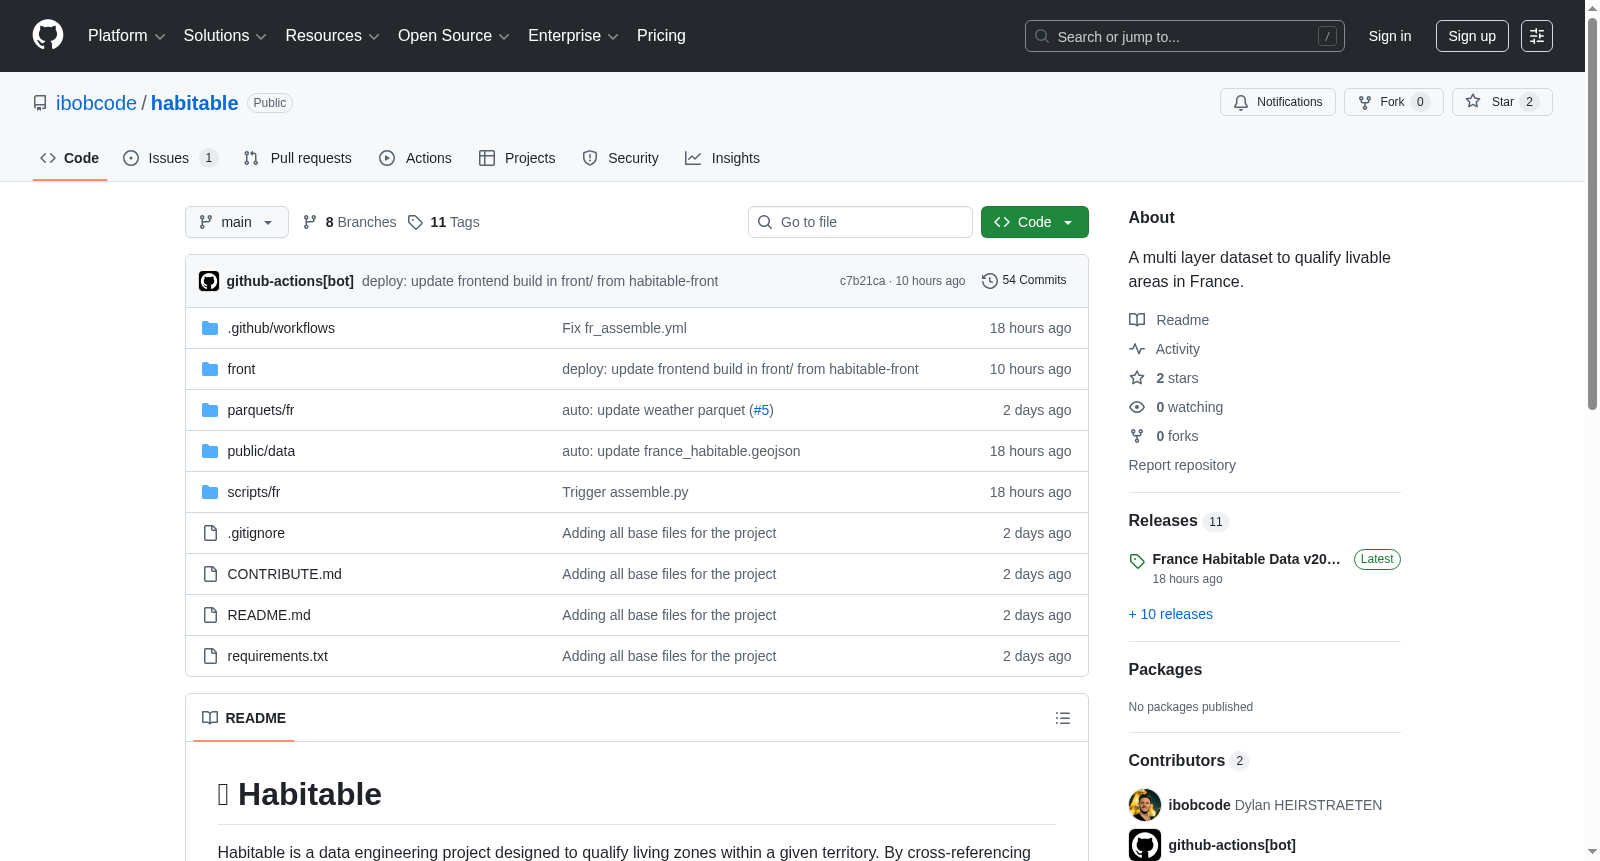Click the Sign up button

pos(1472,36)
